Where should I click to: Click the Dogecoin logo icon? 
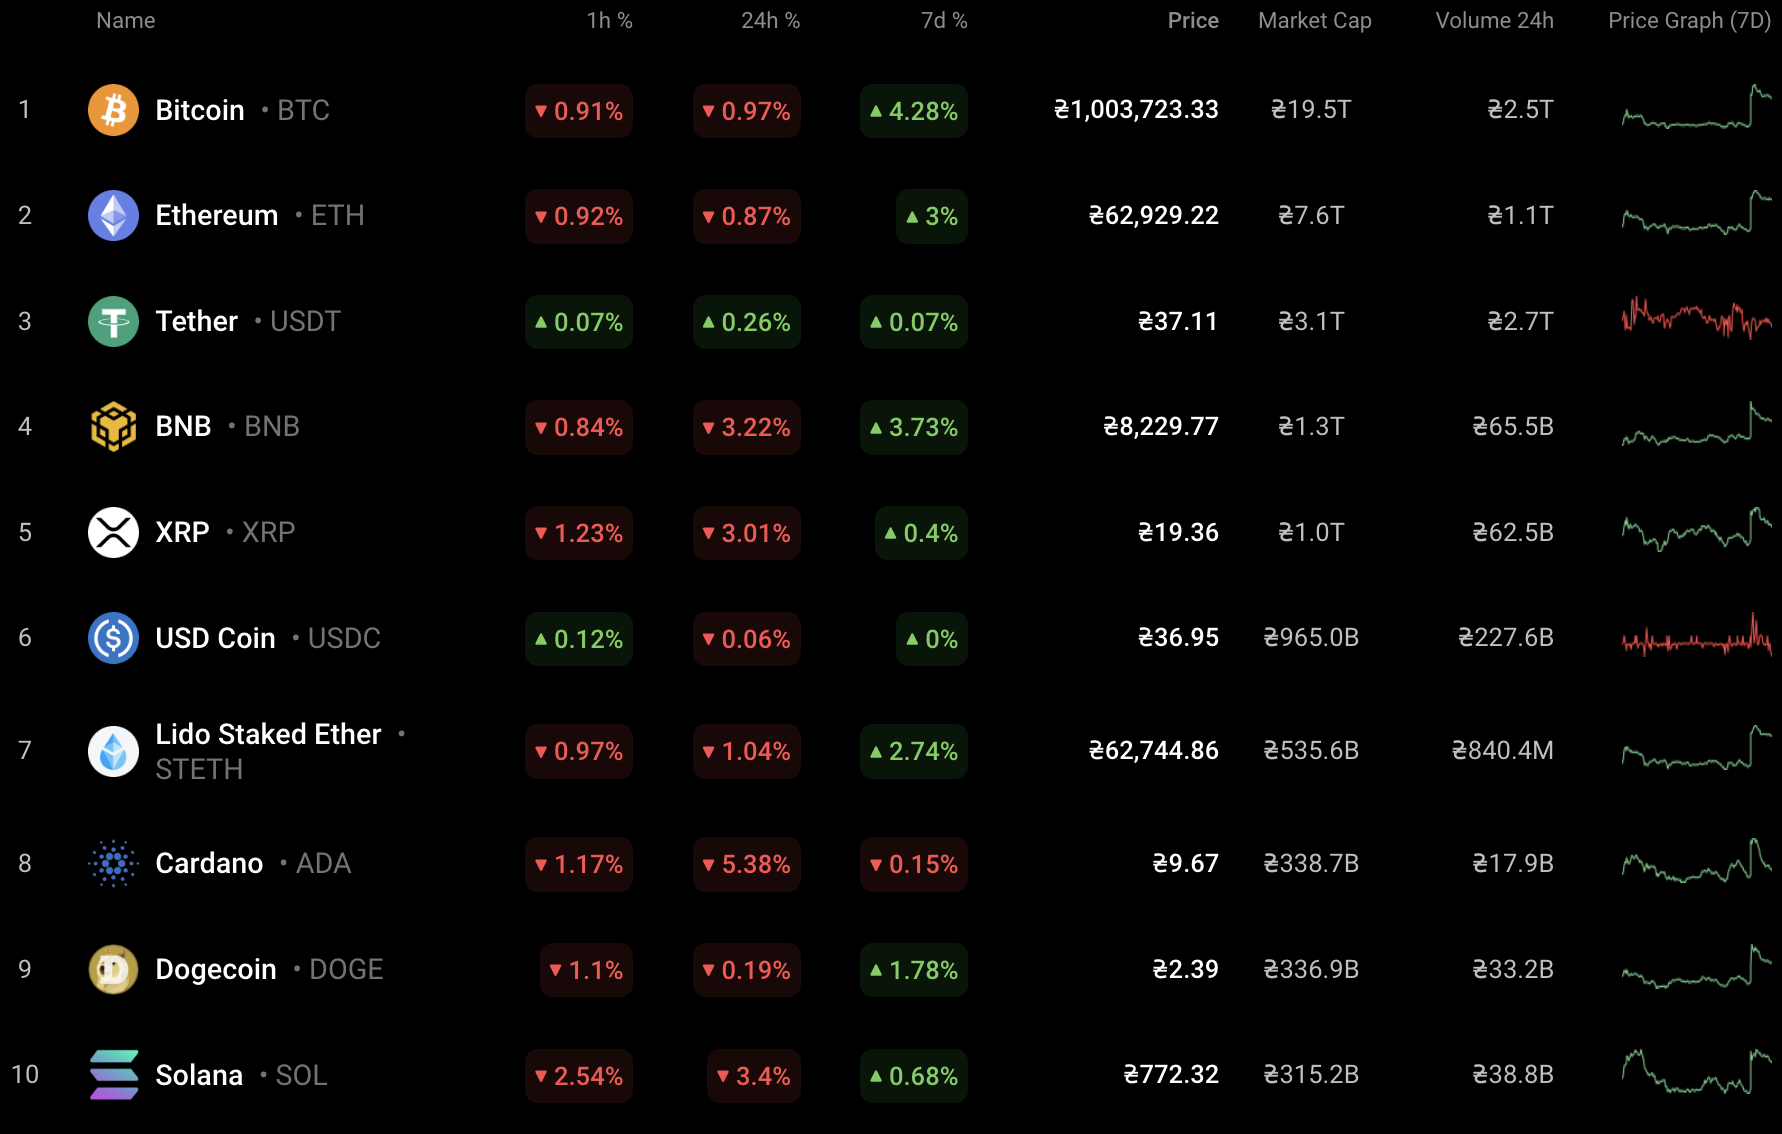coord(113,969)
